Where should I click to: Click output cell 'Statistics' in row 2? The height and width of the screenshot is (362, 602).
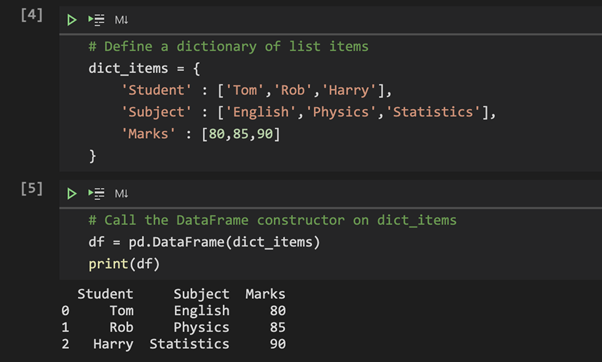pos(189,344)
